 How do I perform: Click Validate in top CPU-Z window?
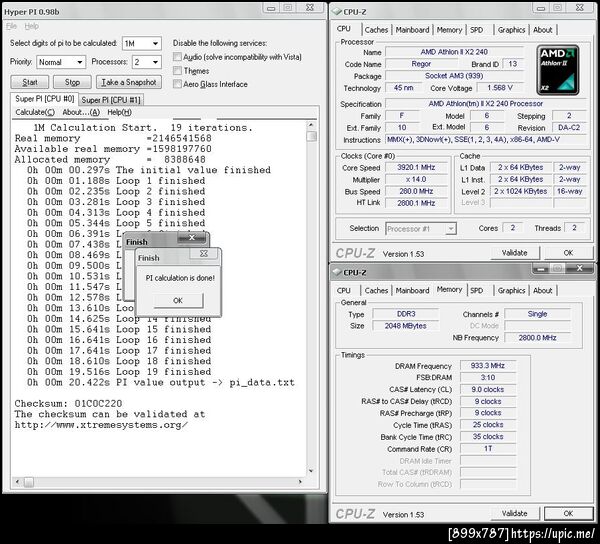point(515,252)
